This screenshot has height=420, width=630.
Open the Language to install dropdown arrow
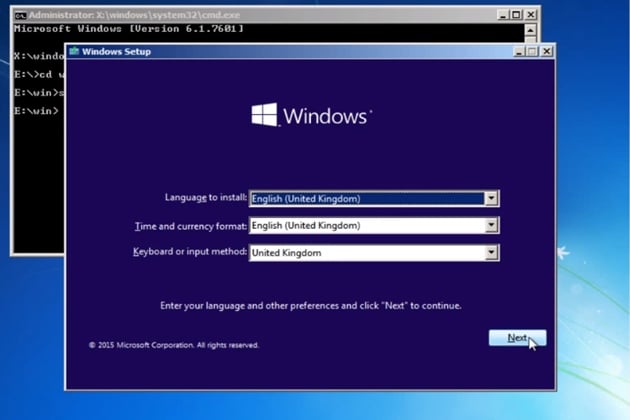click(x=491, y=198)
